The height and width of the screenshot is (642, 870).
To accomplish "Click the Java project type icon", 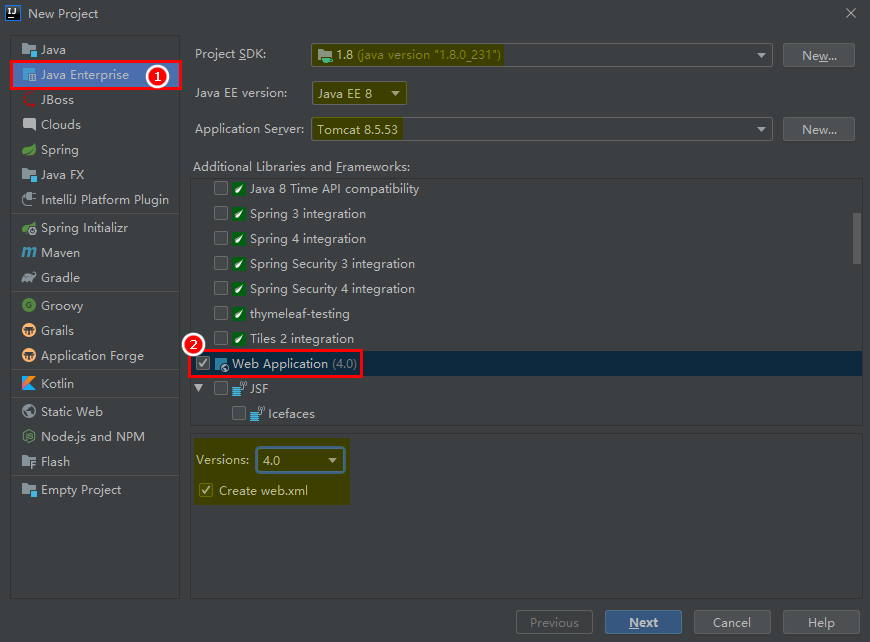I will tap(29, 49).
